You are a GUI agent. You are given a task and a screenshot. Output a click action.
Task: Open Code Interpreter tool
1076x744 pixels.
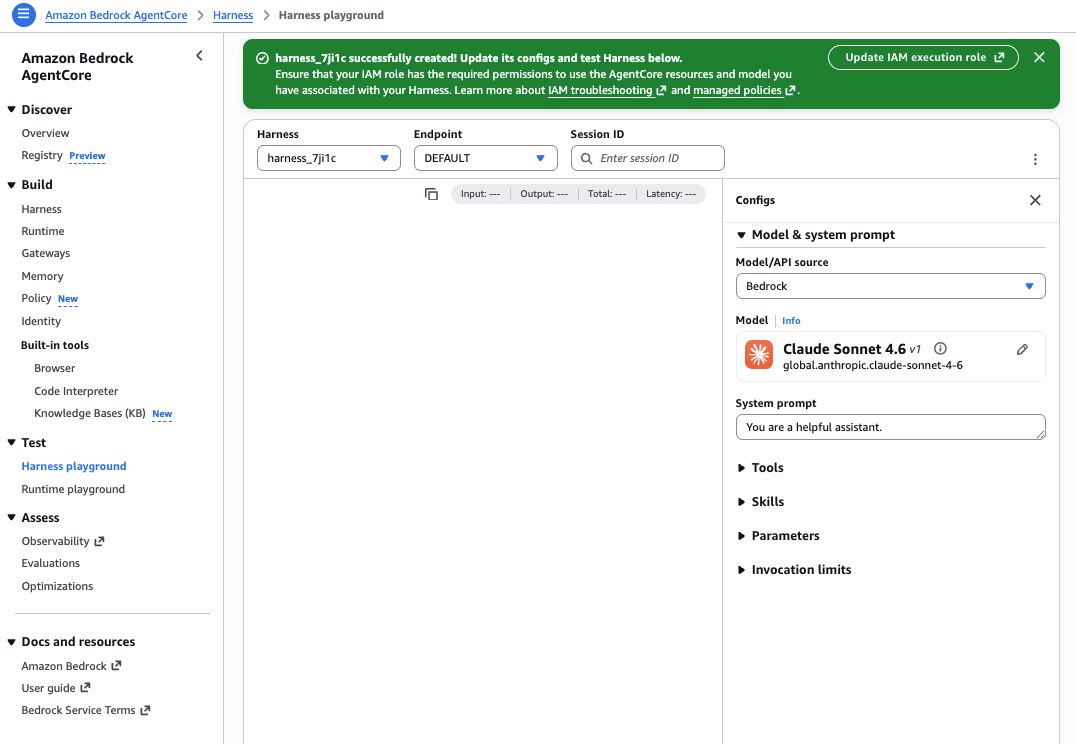click(76, 391)
